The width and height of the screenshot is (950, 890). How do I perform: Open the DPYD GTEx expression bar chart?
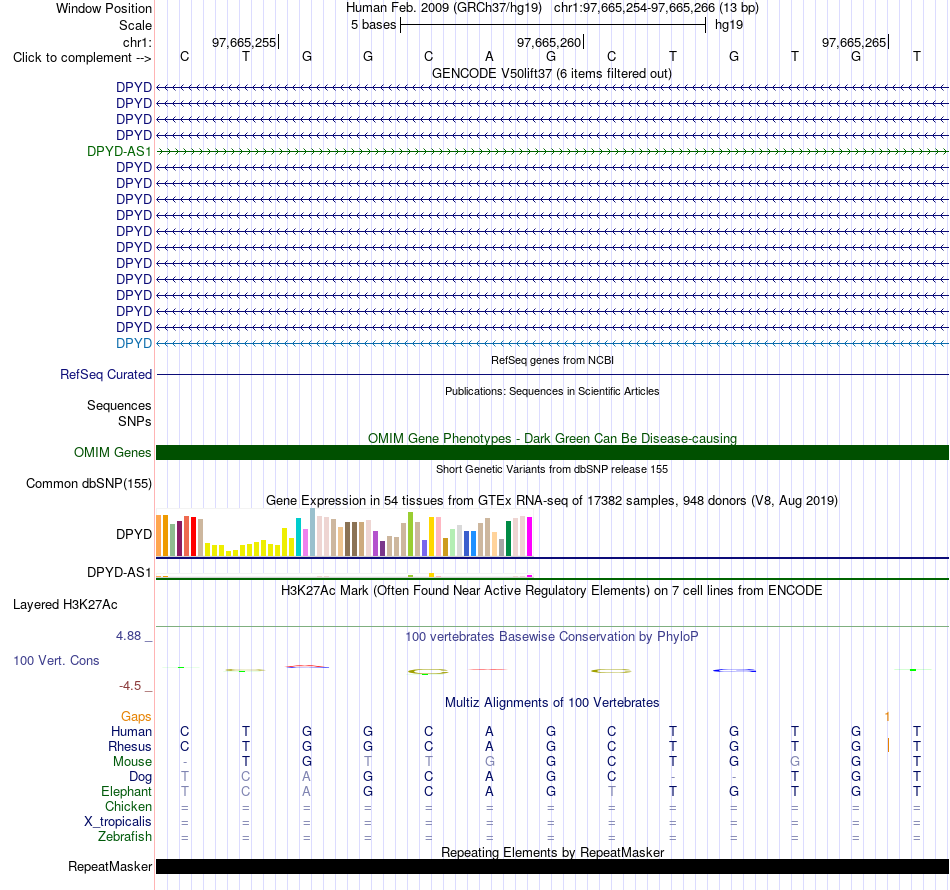(x=344, y=533)
